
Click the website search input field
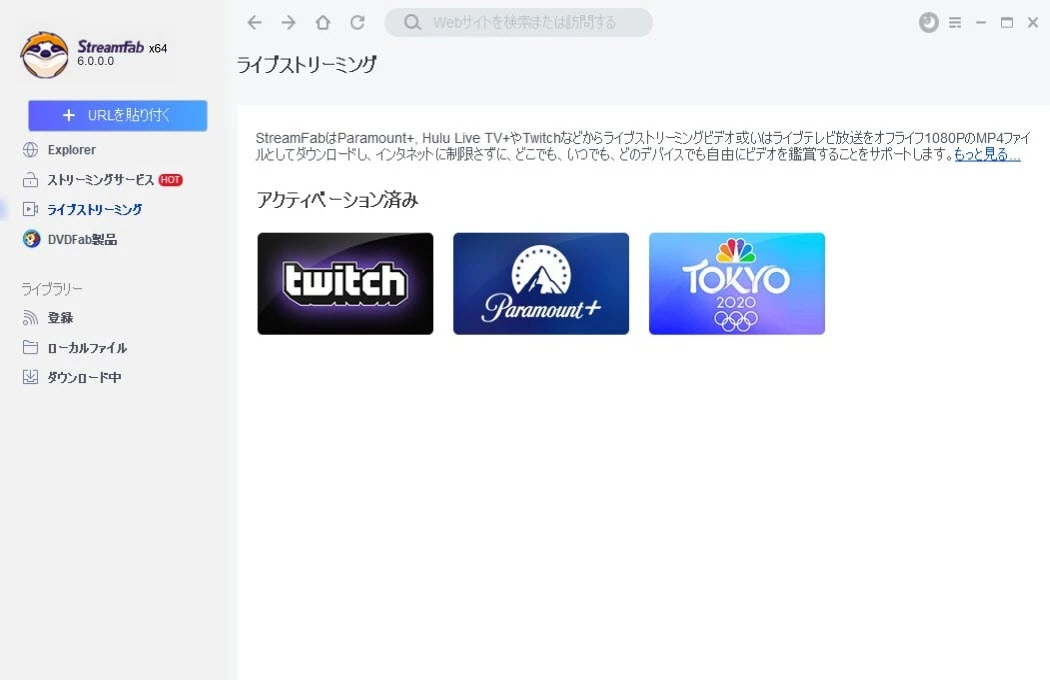pos(519,22)
